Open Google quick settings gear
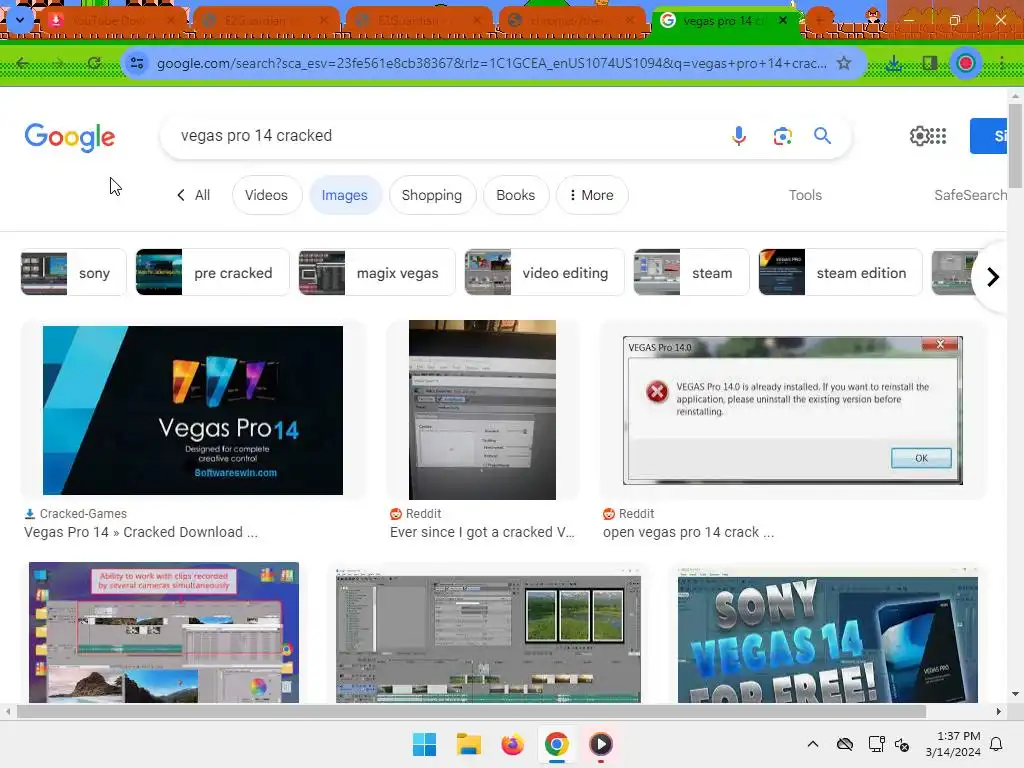The image size is (1024, 768). click(920, 136)
